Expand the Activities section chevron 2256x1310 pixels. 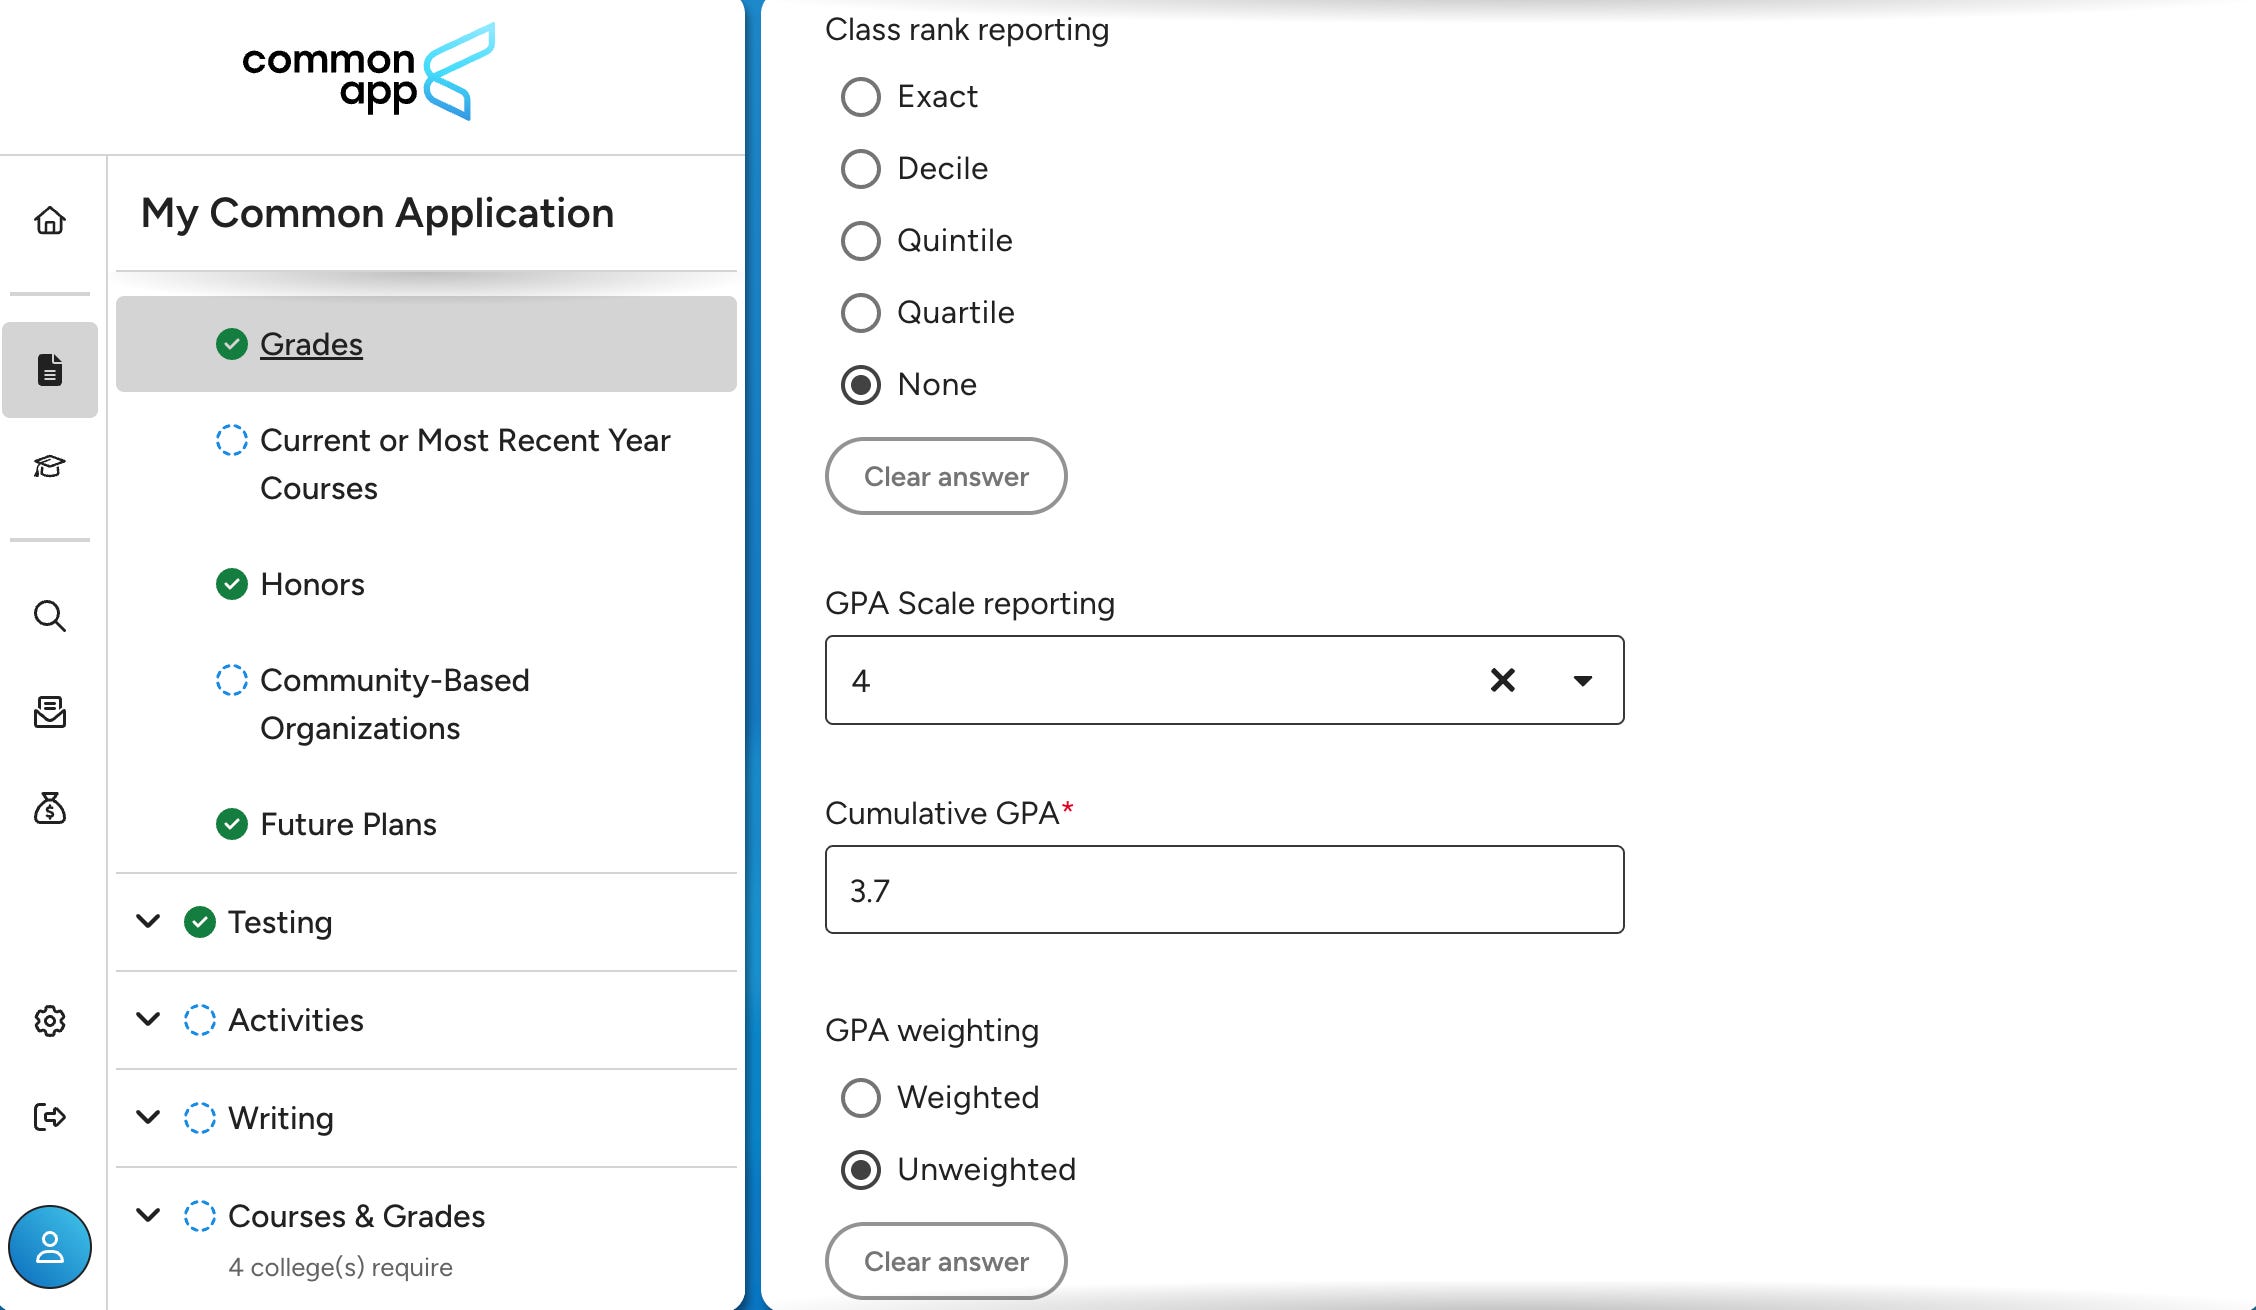pyautogui.click(x=148, y=1019)
